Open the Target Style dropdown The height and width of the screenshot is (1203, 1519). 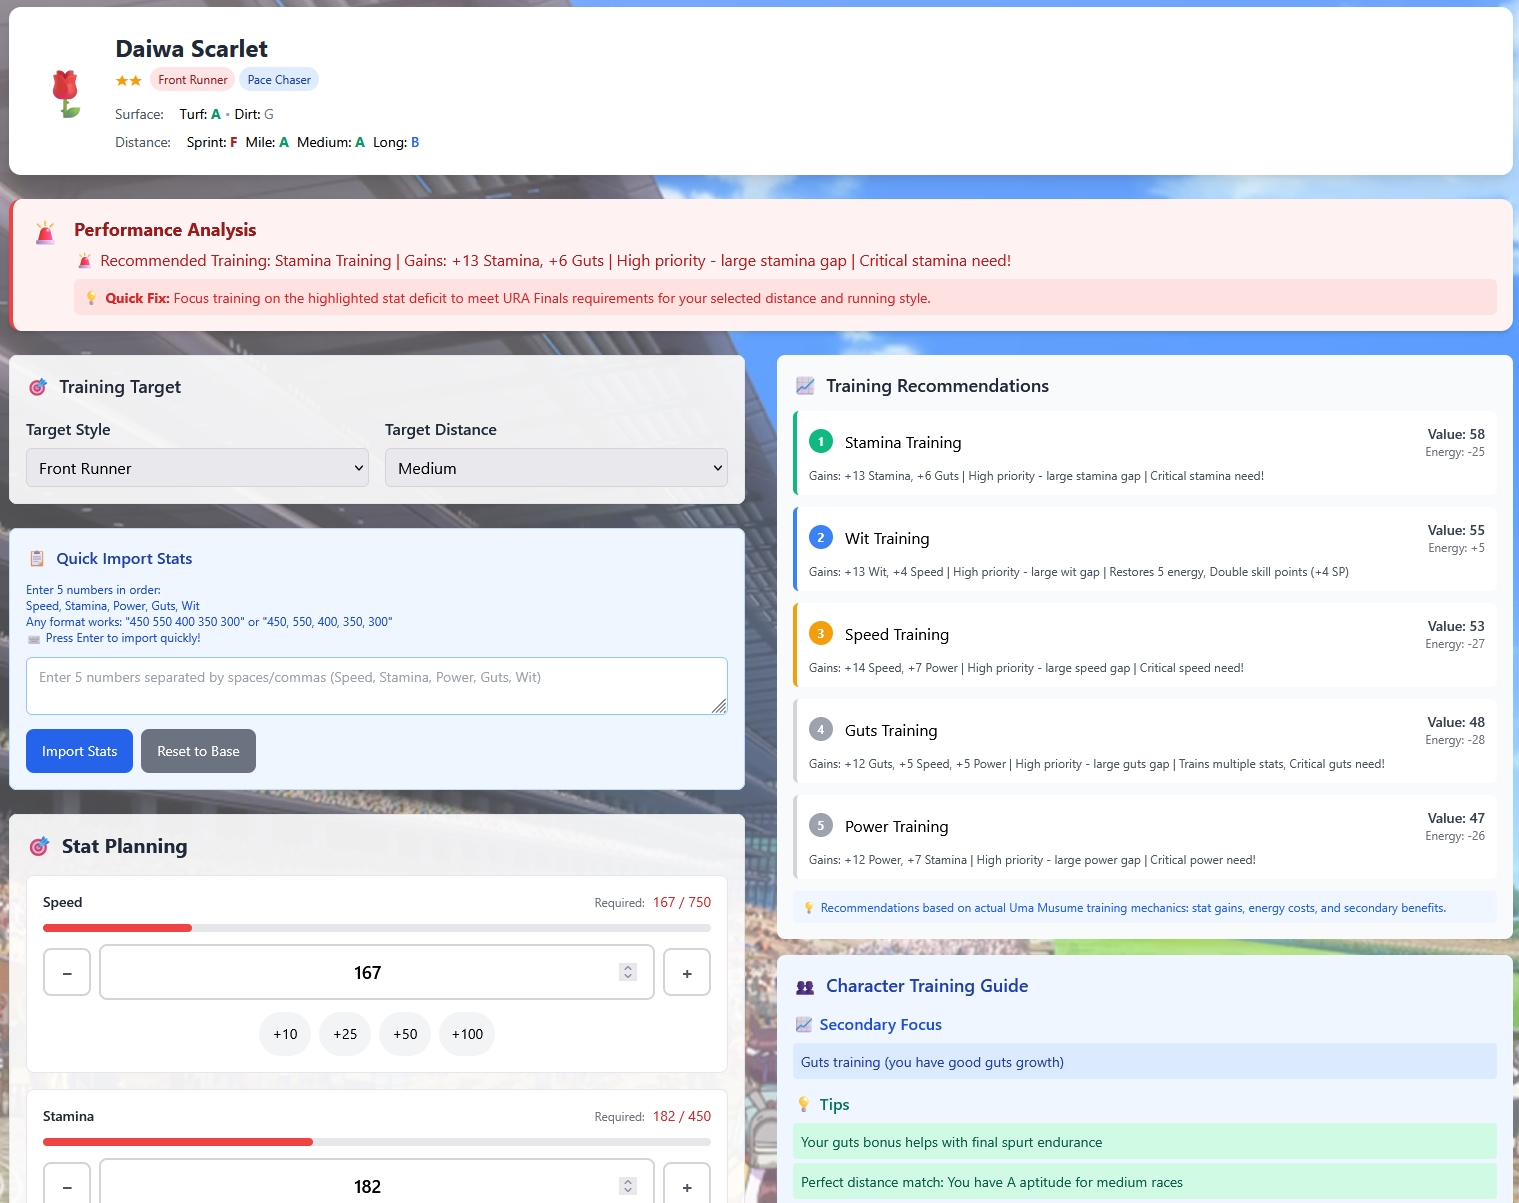click(197, 468)
